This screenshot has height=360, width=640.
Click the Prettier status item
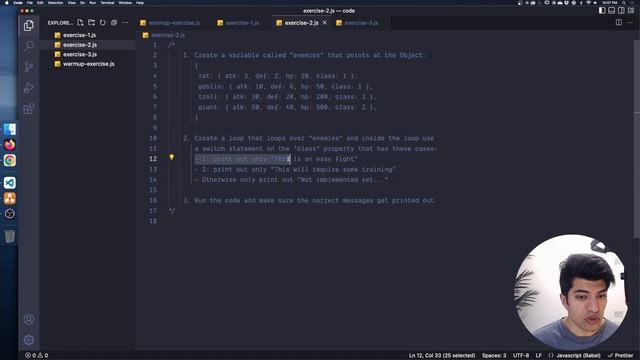[x=620, y=355]
